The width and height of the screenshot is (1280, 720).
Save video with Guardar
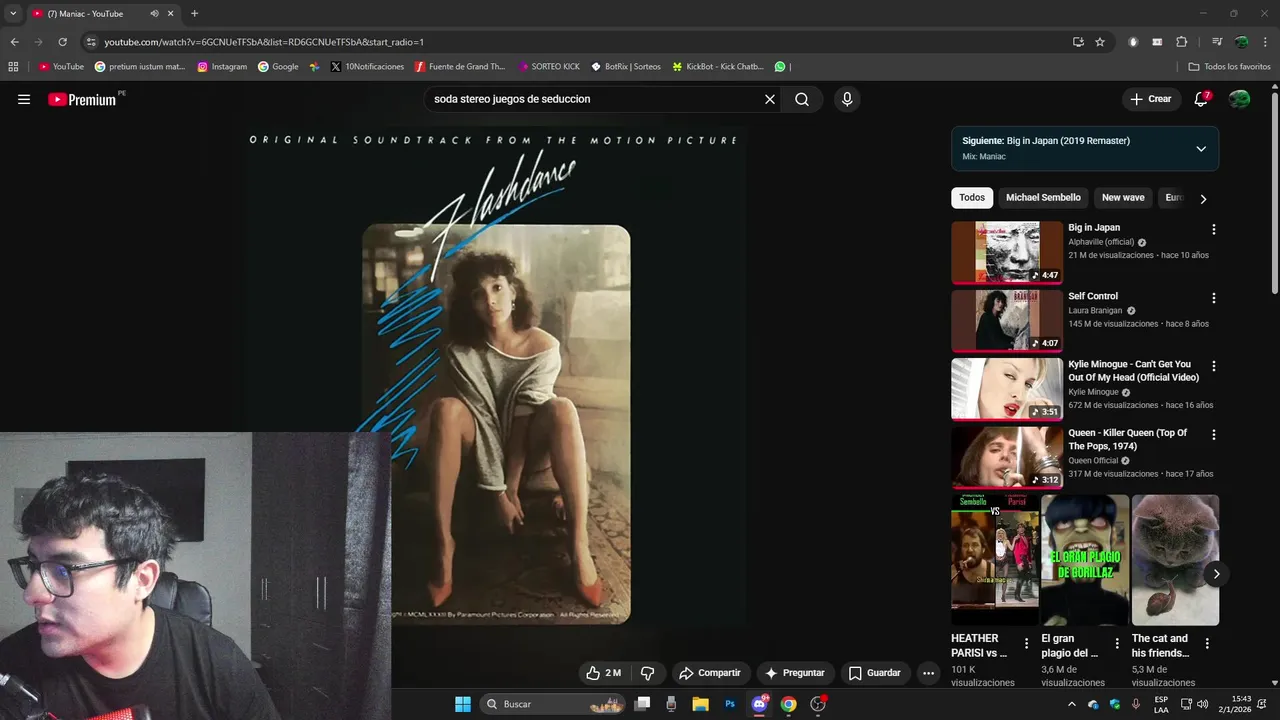click(875, 673)
